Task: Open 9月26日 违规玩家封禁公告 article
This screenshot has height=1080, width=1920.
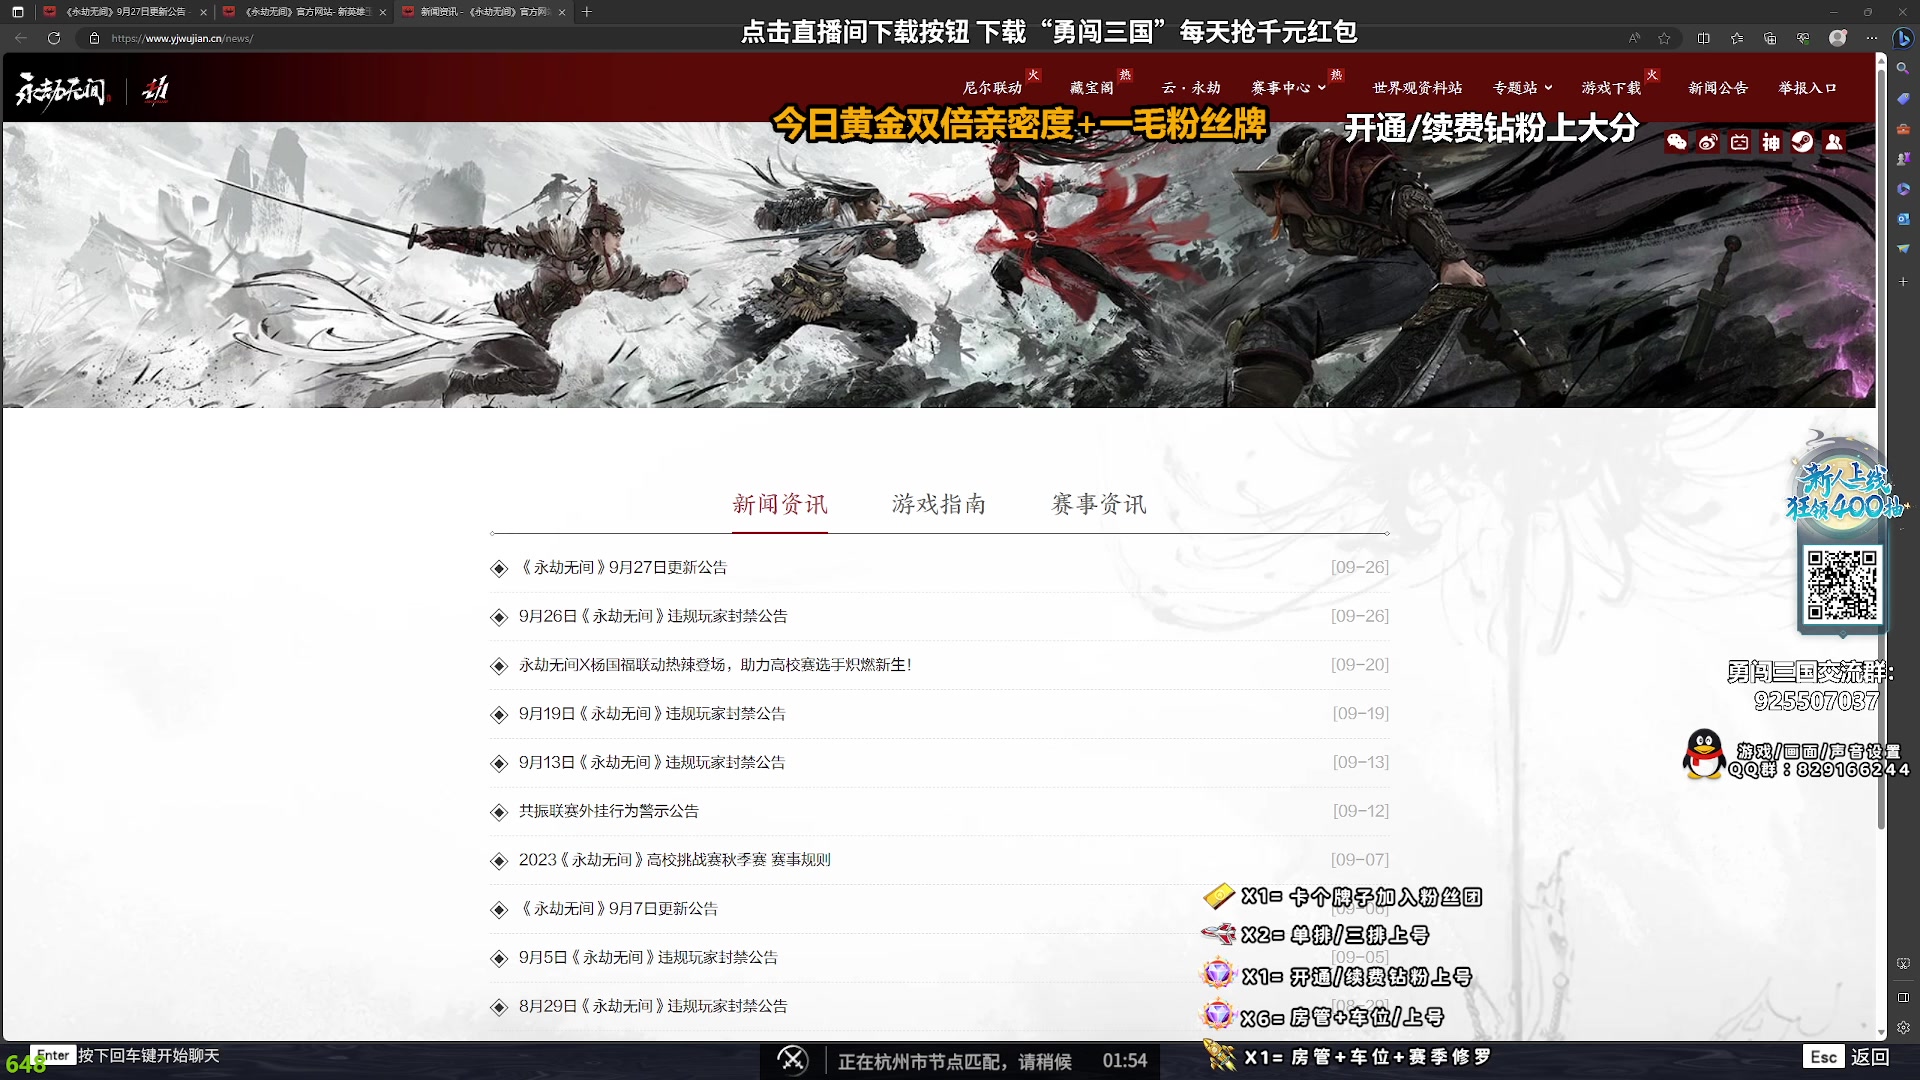Action: click(653, 616)
